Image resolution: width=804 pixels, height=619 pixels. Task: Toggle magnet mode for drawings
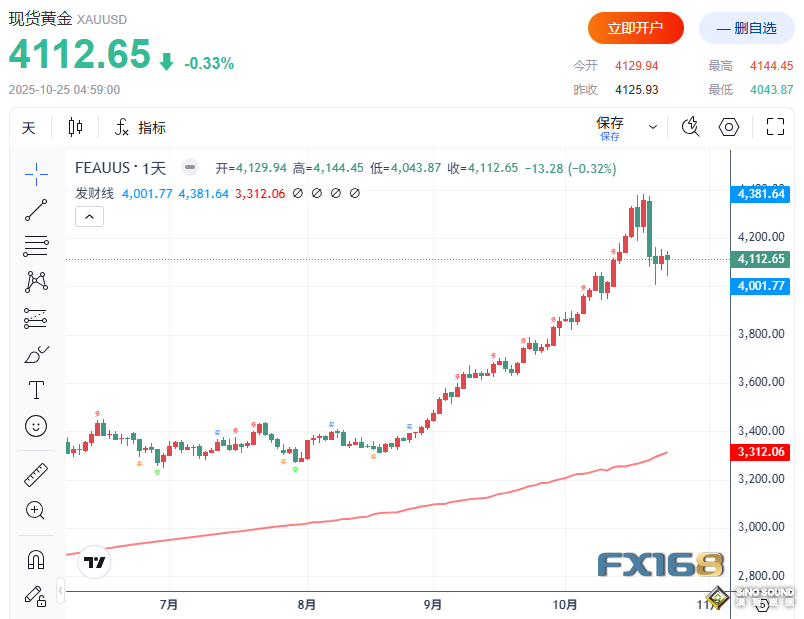point(36,559)
